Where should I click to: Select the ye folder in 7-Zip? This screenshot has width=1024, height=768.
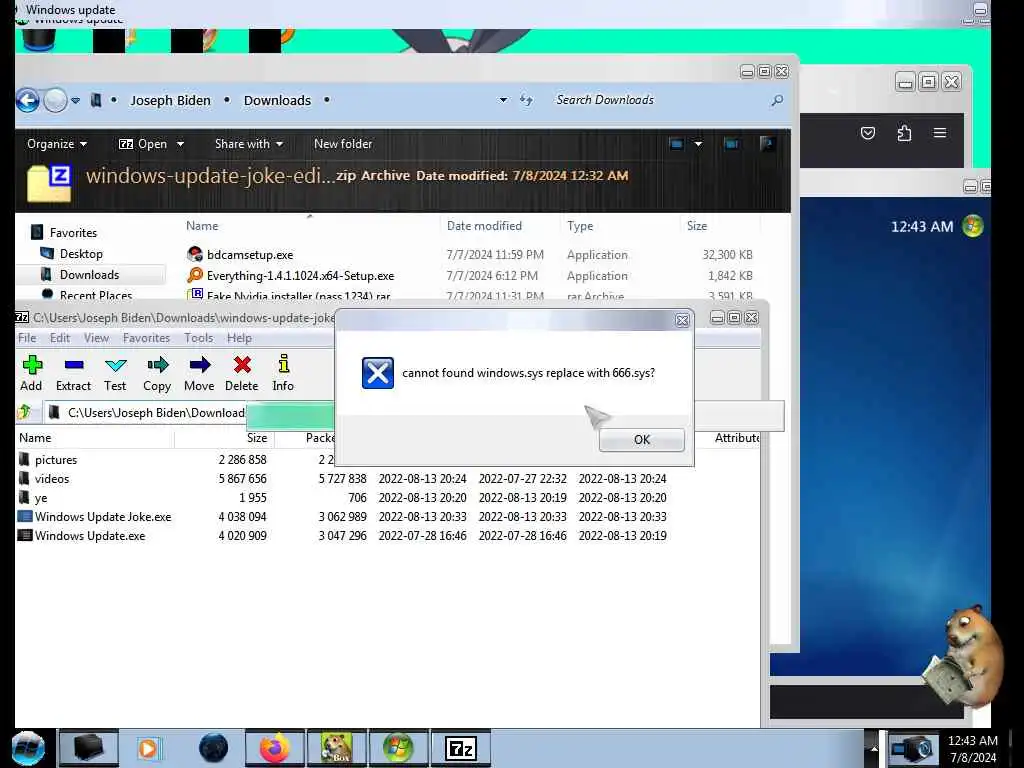click(40, 498)
